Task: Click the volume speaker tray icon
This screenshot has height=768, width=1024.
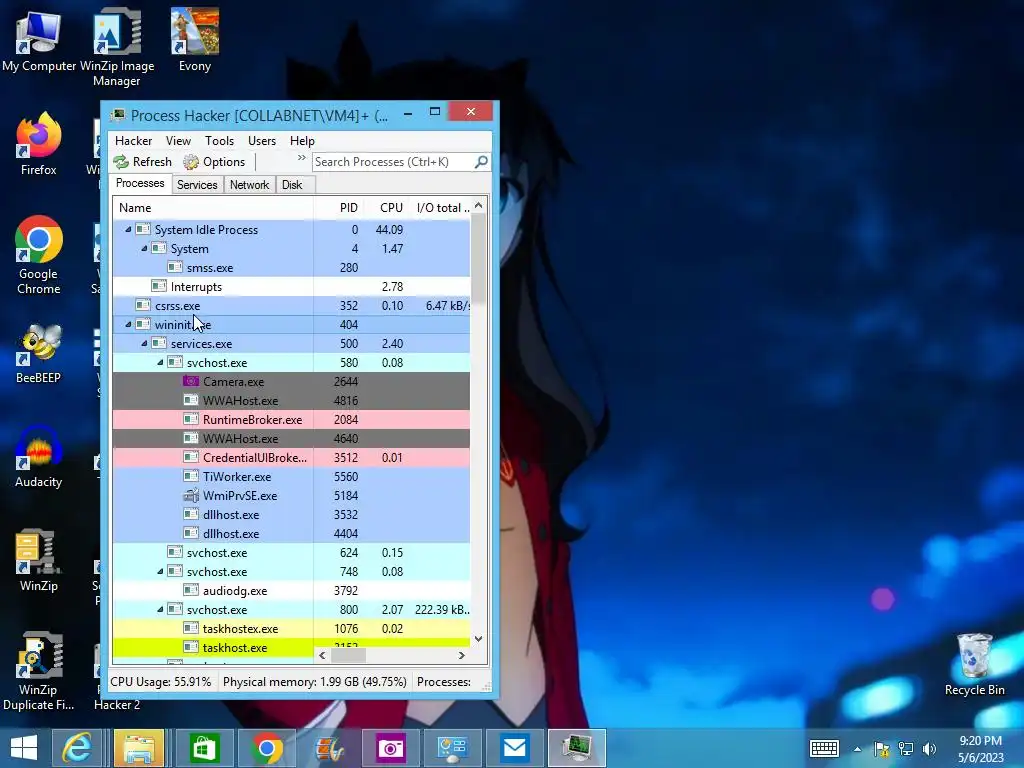Action: click(929, 748)
